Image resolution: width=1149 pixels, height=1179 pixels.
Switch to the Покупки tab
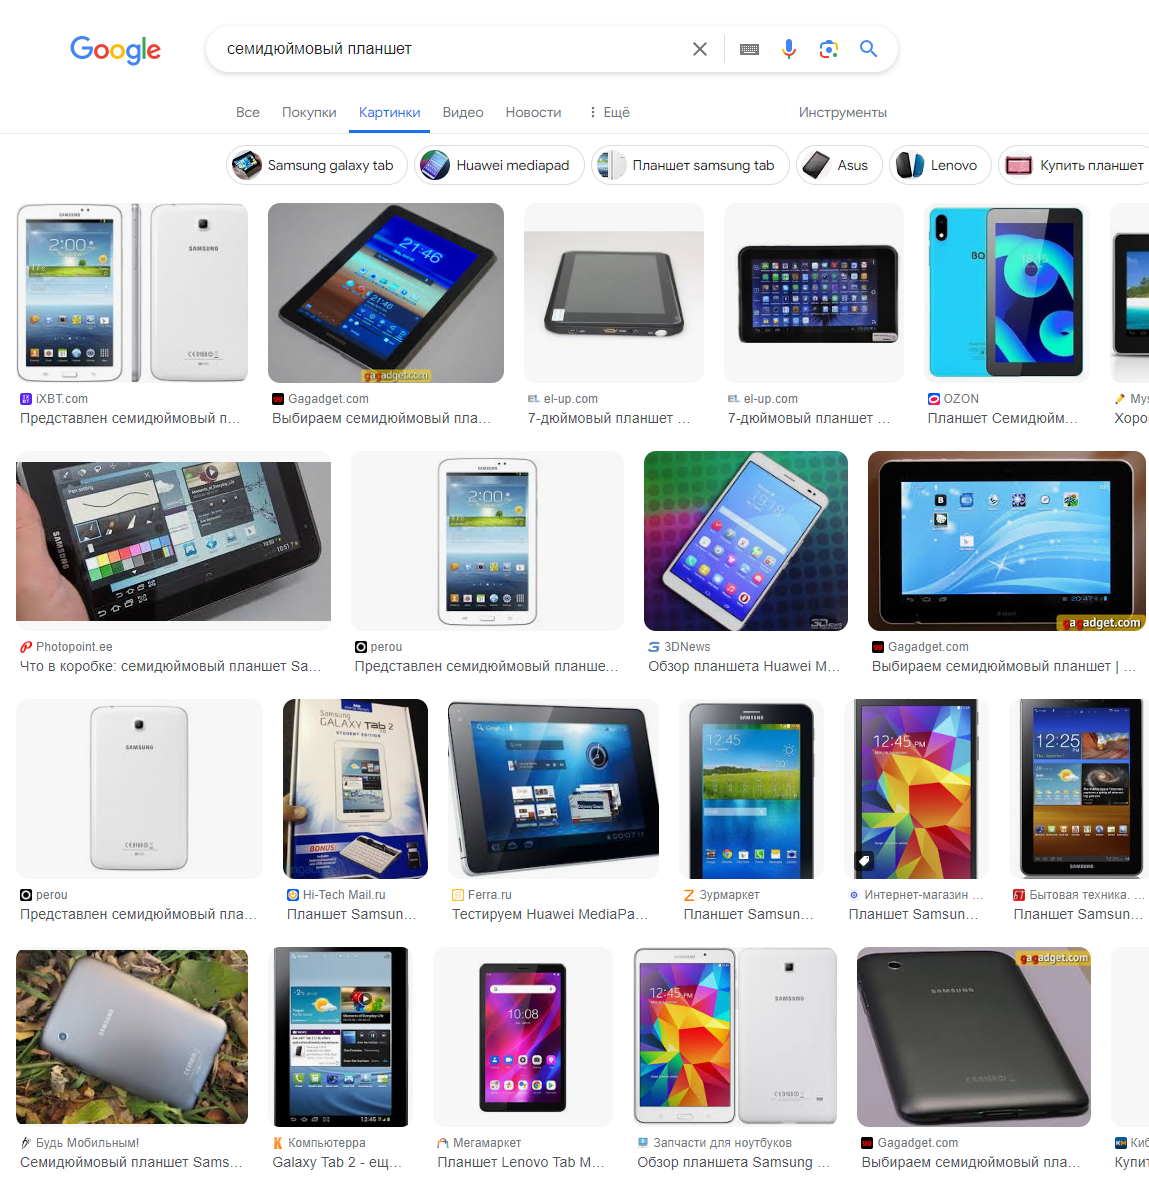point(309,112)
